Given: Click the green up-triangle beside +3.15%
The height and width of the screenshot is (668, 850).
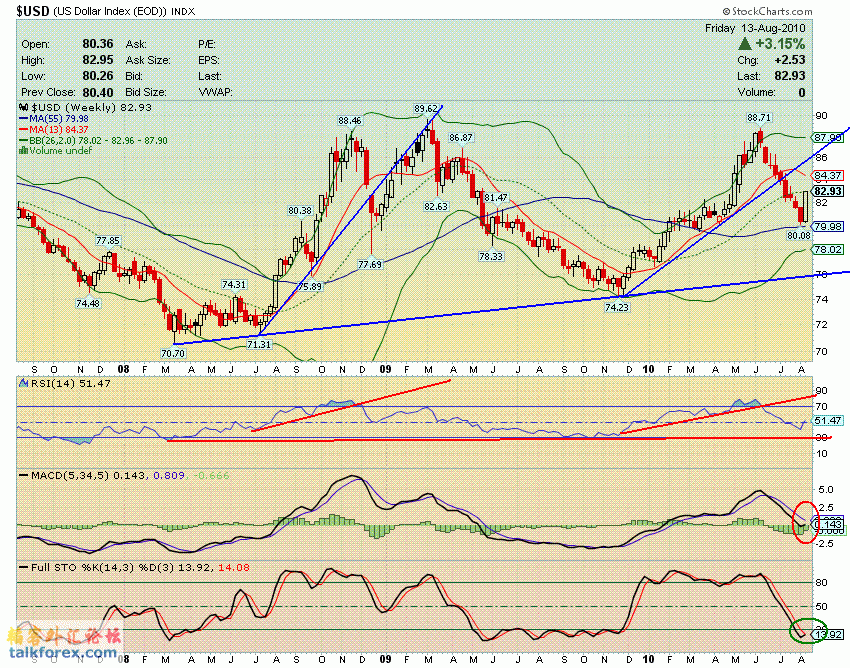Looking at the screenshot, I should (745, 44).
